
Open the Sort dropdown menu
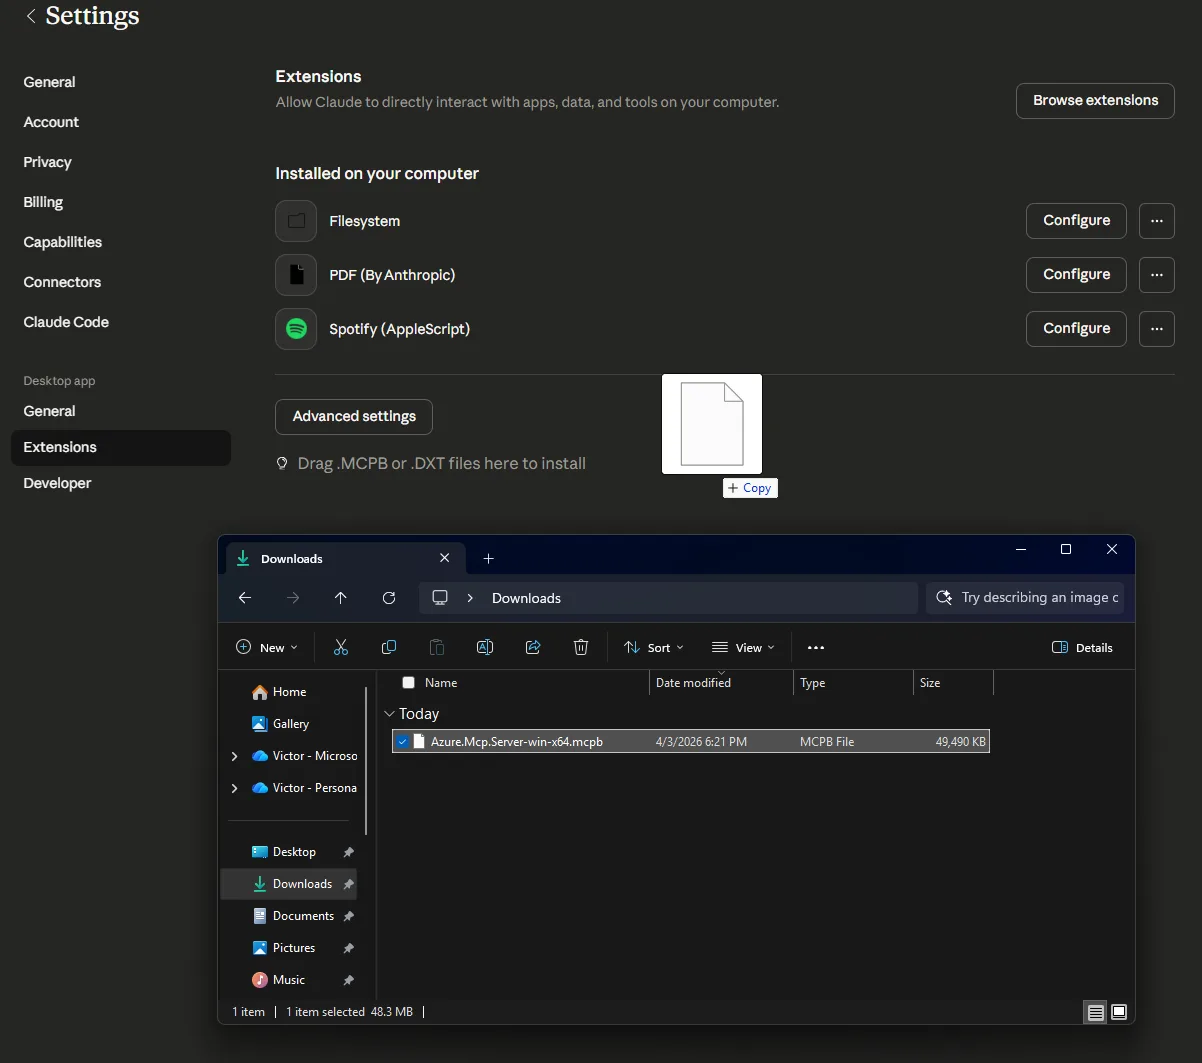coord(654,648)
